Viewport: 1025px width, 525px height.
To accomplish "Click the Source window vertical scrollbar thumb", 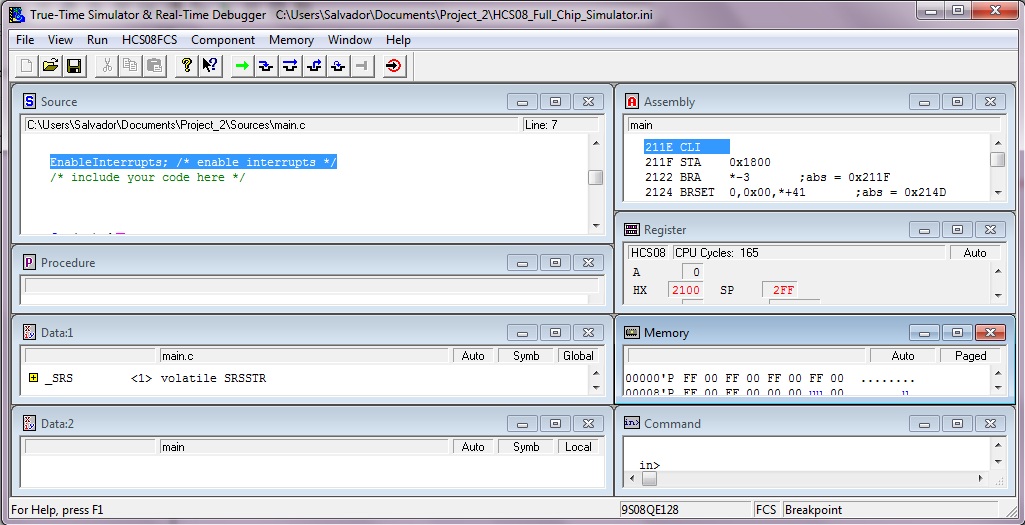I will point(595,178).
